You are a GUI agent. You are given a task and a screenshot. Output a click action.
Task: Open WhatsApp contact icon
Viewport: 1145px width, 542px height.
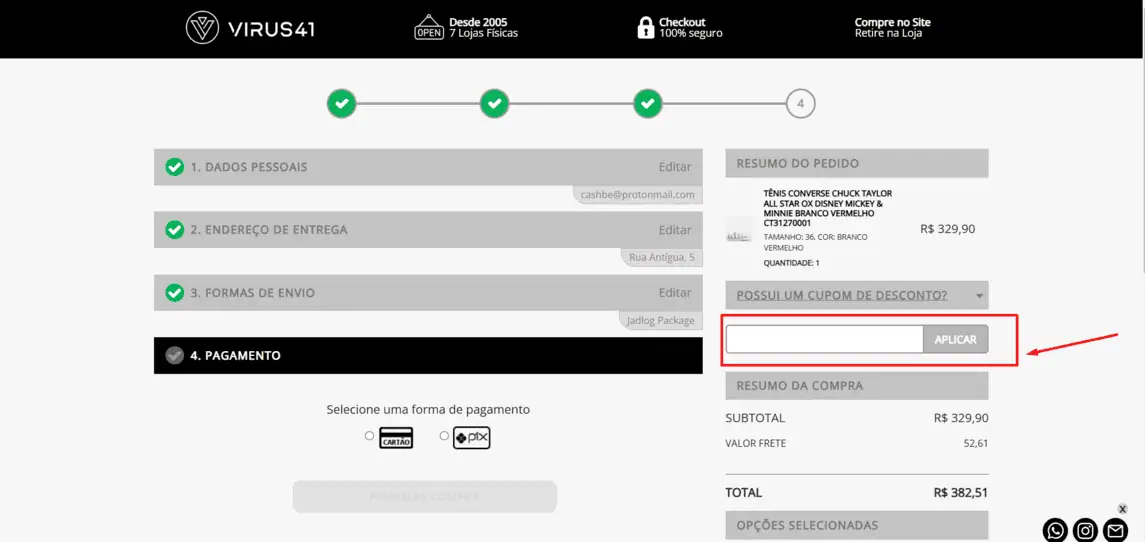[1056, 530]
